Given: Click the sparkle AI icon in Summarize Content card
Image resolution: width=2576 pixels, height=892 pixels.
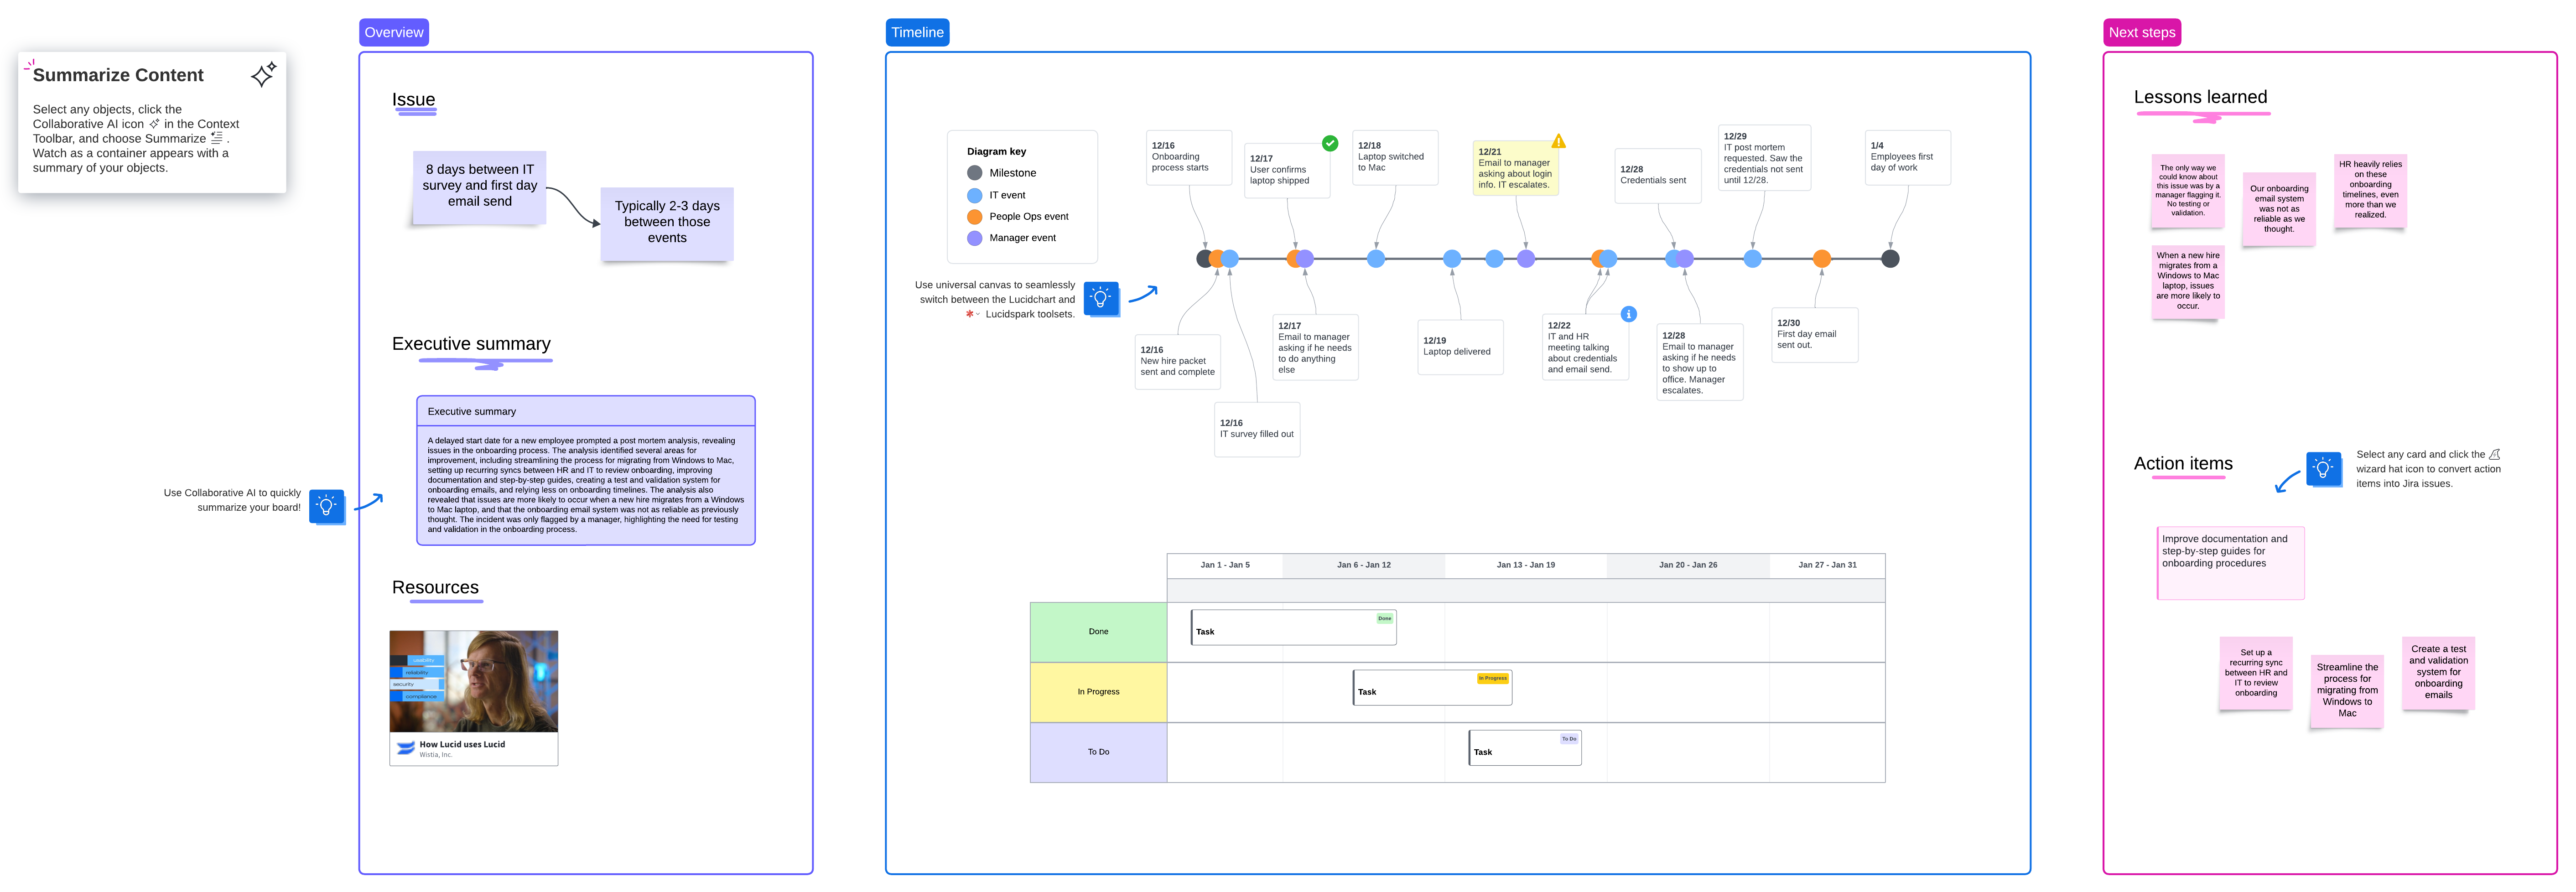Looking at the screenshot, I should click(x=263, y=75).
